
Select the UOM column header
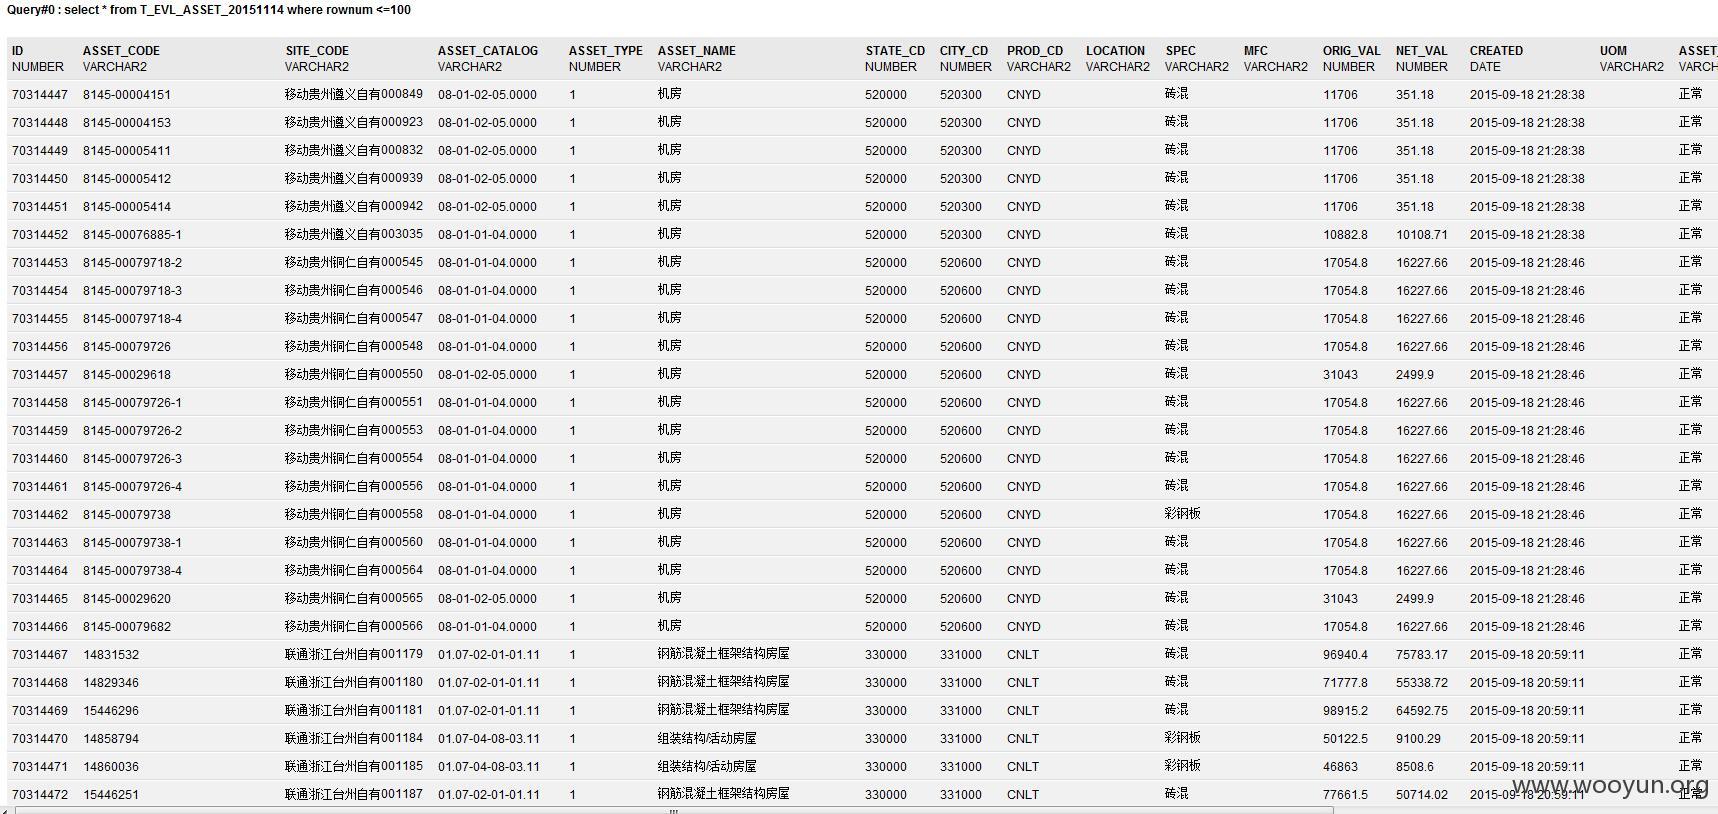pyautogui.click(x=1613, y=51)
